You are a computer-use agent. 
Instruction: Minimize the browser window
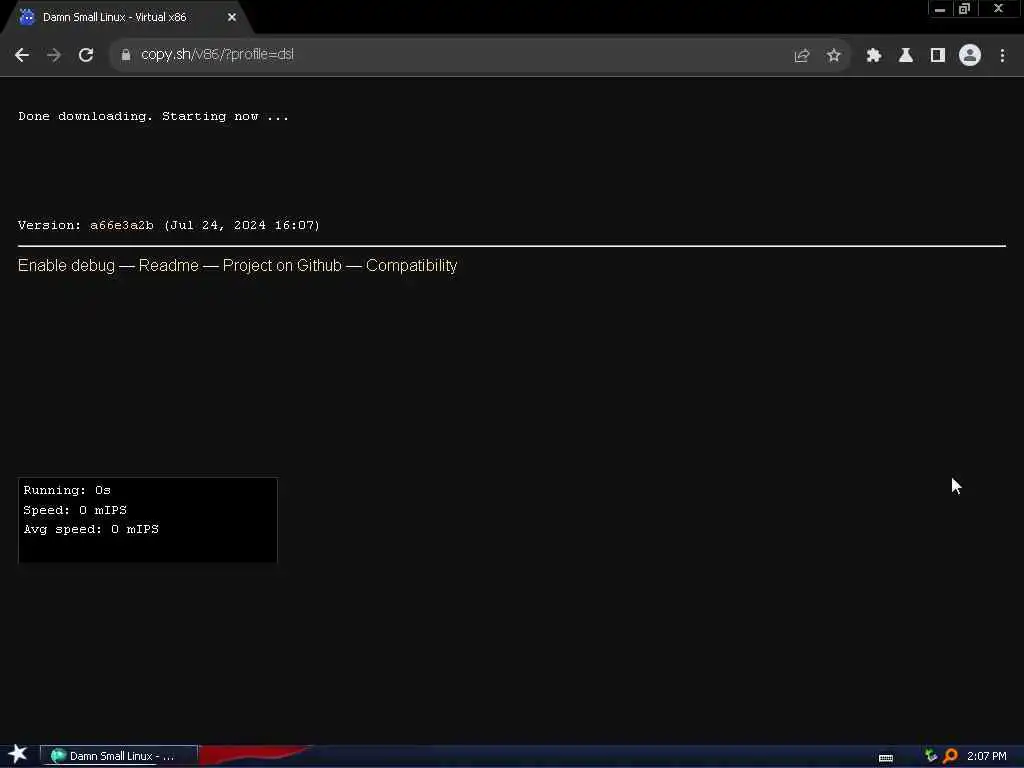(x=940, y=9)
